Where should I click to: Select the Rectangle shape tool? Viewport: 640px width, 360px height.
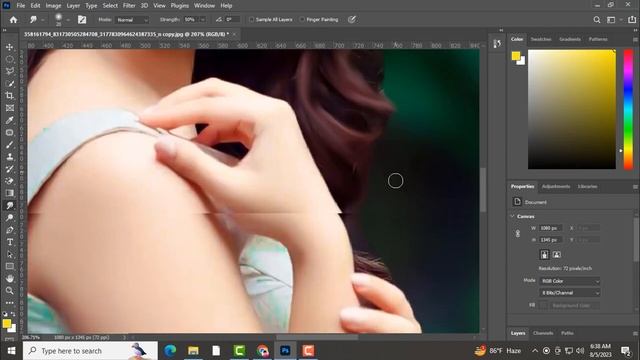(x=9, y=266)
